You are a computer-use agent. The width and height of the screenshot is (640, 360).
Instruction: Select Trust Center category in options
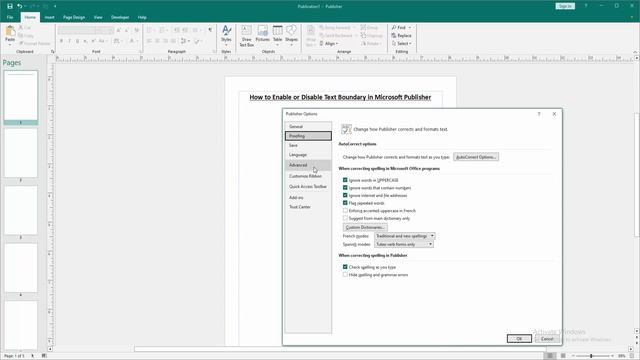coord(308,207)
